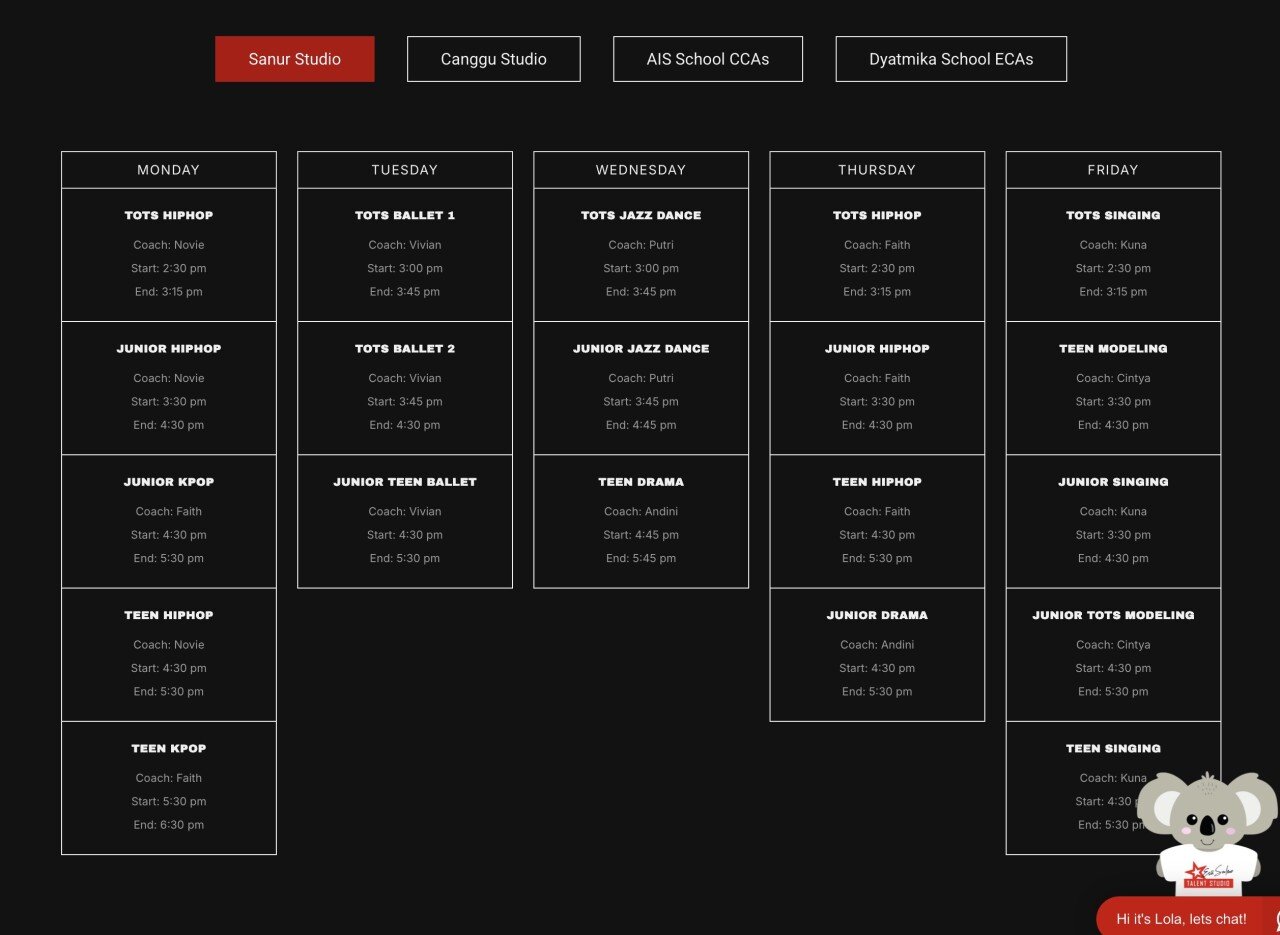Click the MONDAY column header
1280x935 pixels.
[169, 170]
